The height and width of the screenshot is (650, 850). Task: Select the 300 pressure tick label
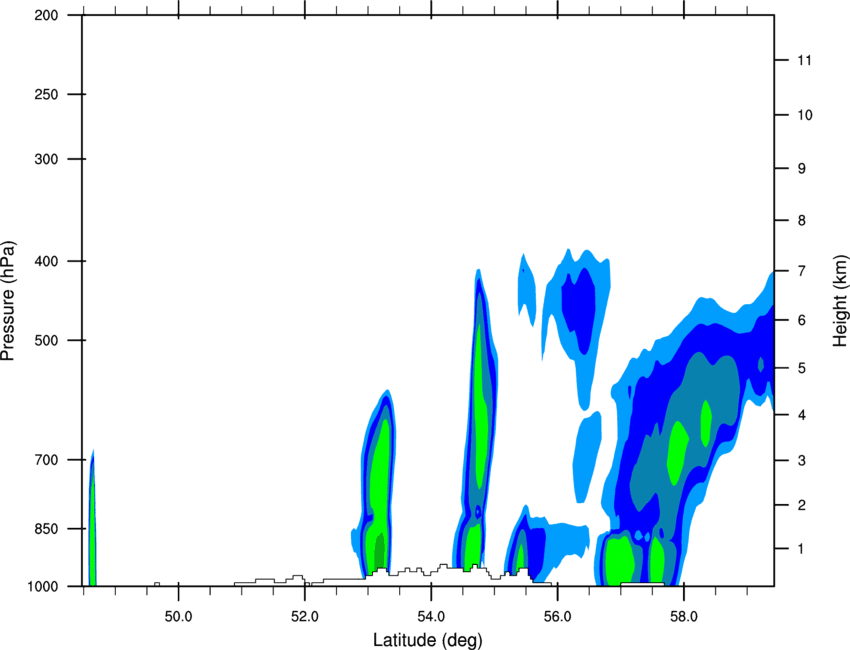(46, 159)
